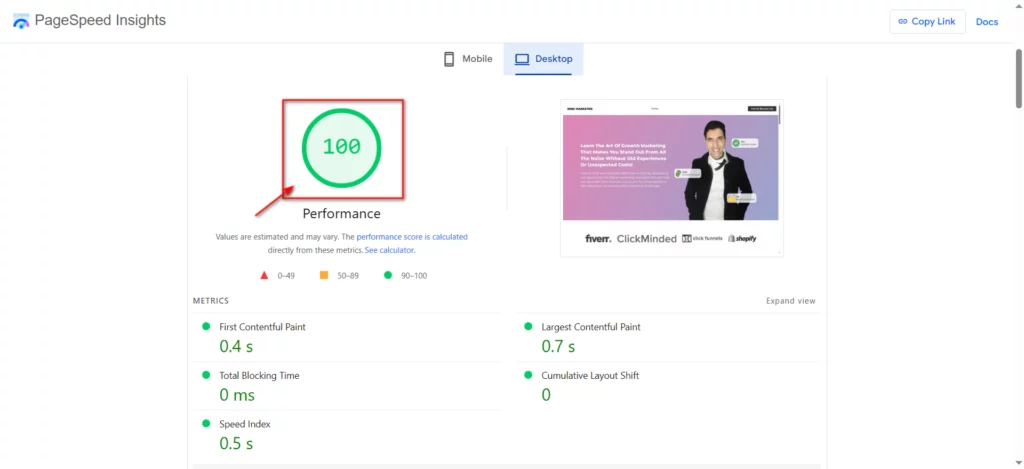This screenshot has width=1024, height=469.
Task: Click the green circle 90–100 legend icon
Action: (x=388, y=275)
